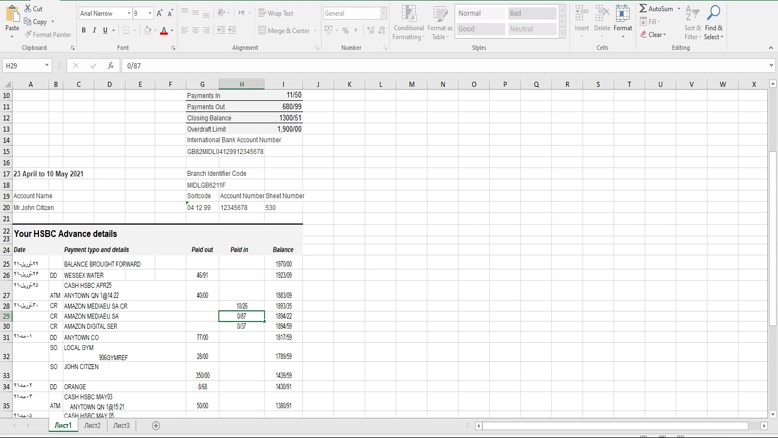
Task: Open the font size dropdown
Action: click(150, 14)
